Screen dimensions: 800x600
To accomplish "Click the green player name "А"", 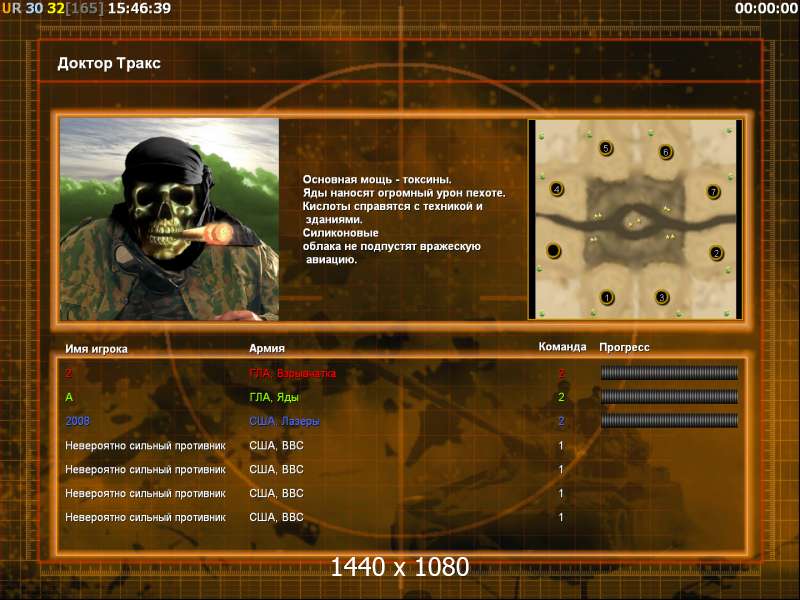I will (x=69, y=397).
